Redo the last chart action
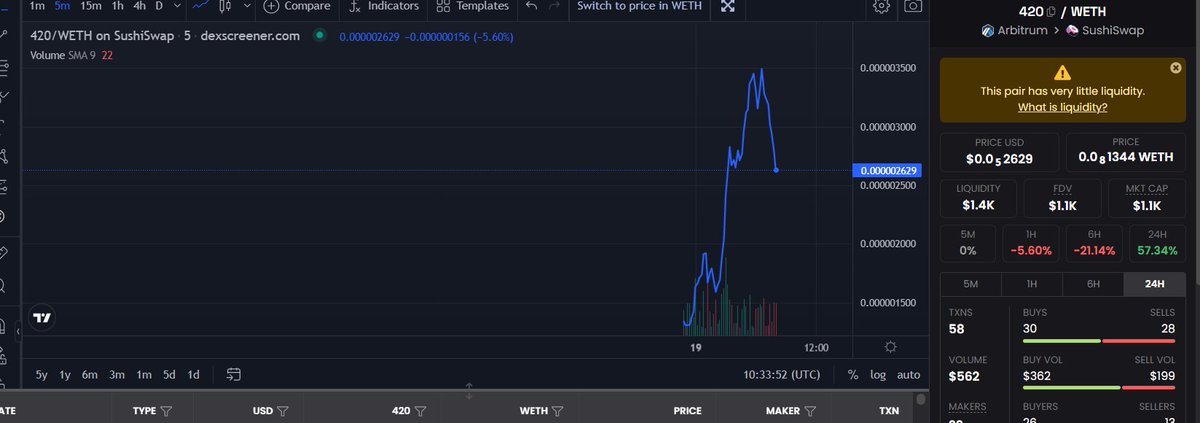Viewport: 1200px width, 423px height. pos(555,6)
